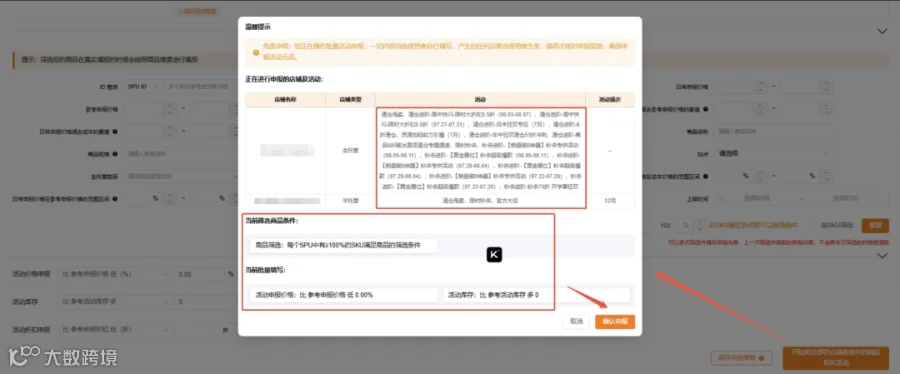The image size is (900, 374).
Task: Click the orange warning icon in disclaimer banner
Action: [x=256, y=52]
